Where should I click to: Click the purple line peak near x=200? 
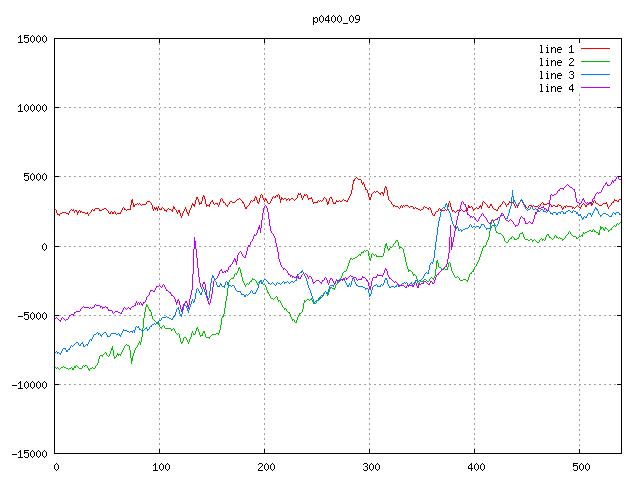point(266,205)
